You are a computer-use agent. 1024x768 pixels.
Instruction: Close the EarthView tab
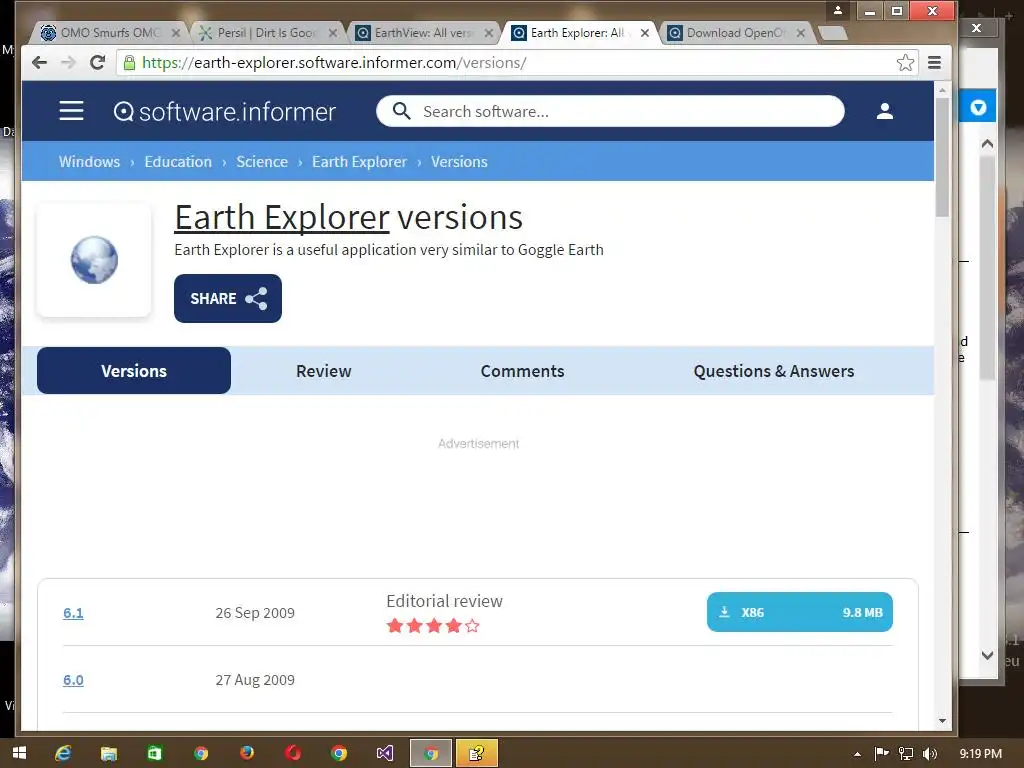(488, 33)
